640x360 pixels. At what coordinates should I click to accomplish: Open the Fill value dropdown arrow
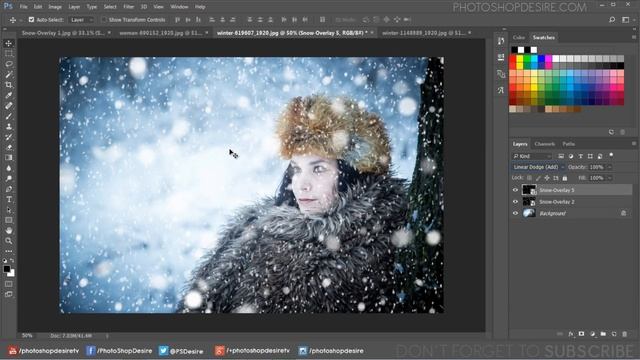pos(610,178)
